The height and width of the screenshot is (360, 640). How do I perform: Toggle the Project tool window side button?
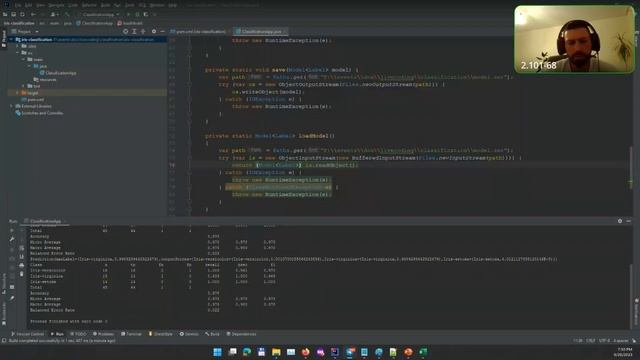click(4, 39)
